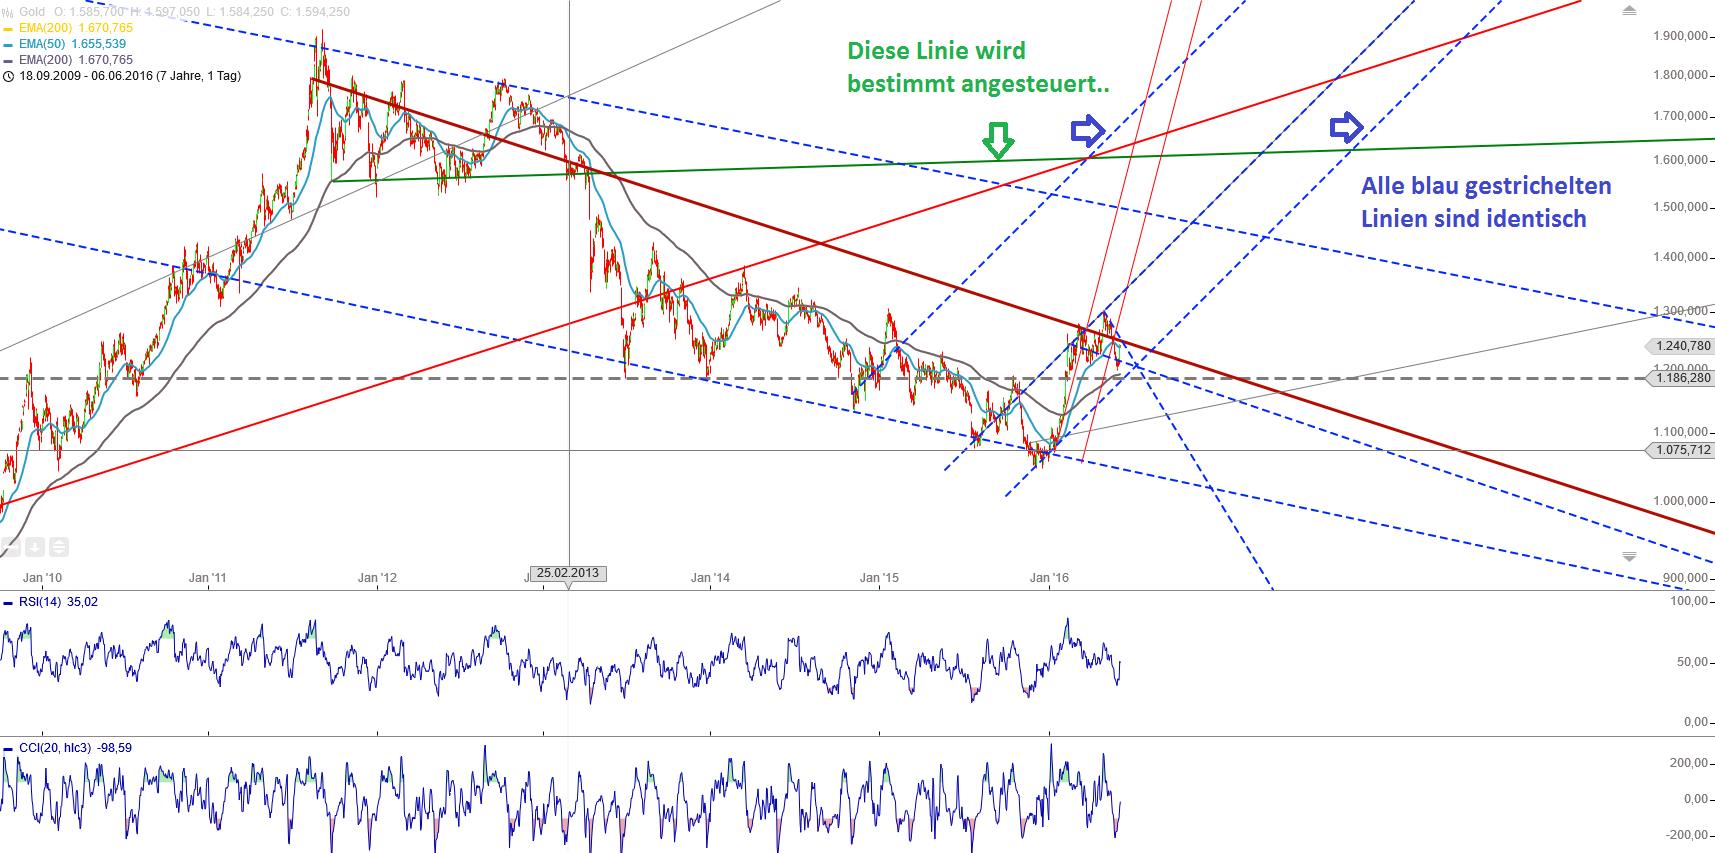Click the horizontal-arrows button at chart bottom left
This screenshot has height=853, width=1715.
click(11, 547)
